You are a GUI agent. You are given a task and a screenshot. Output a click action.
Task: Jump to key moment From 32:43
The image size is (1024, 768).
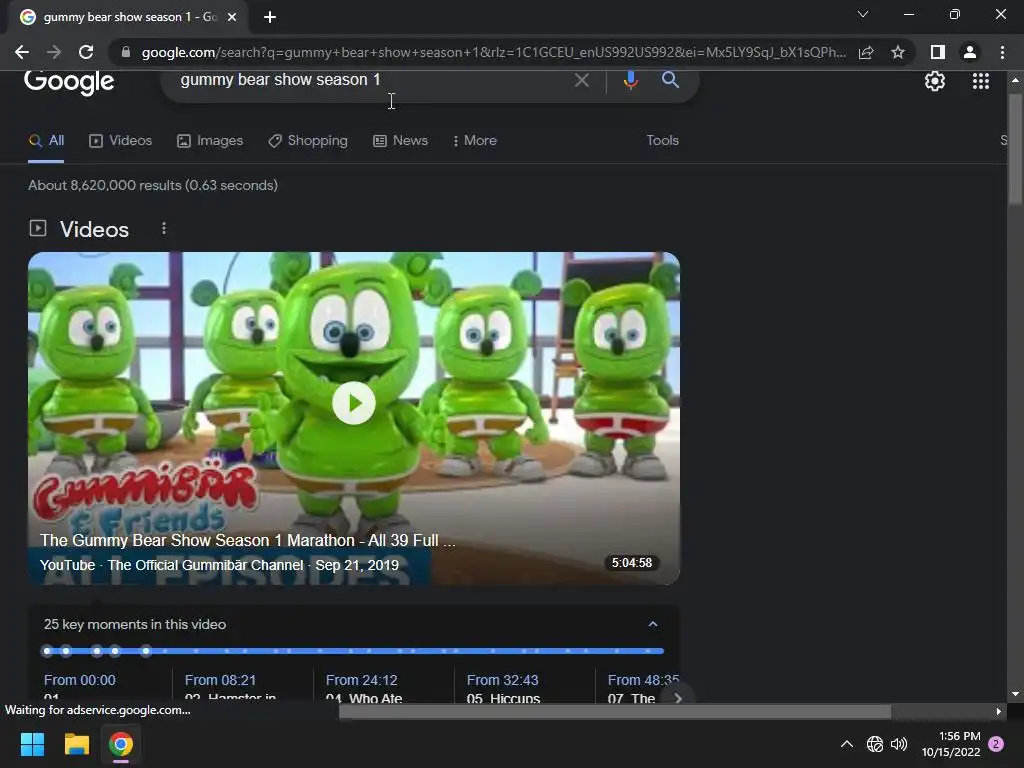pos(502,680)
